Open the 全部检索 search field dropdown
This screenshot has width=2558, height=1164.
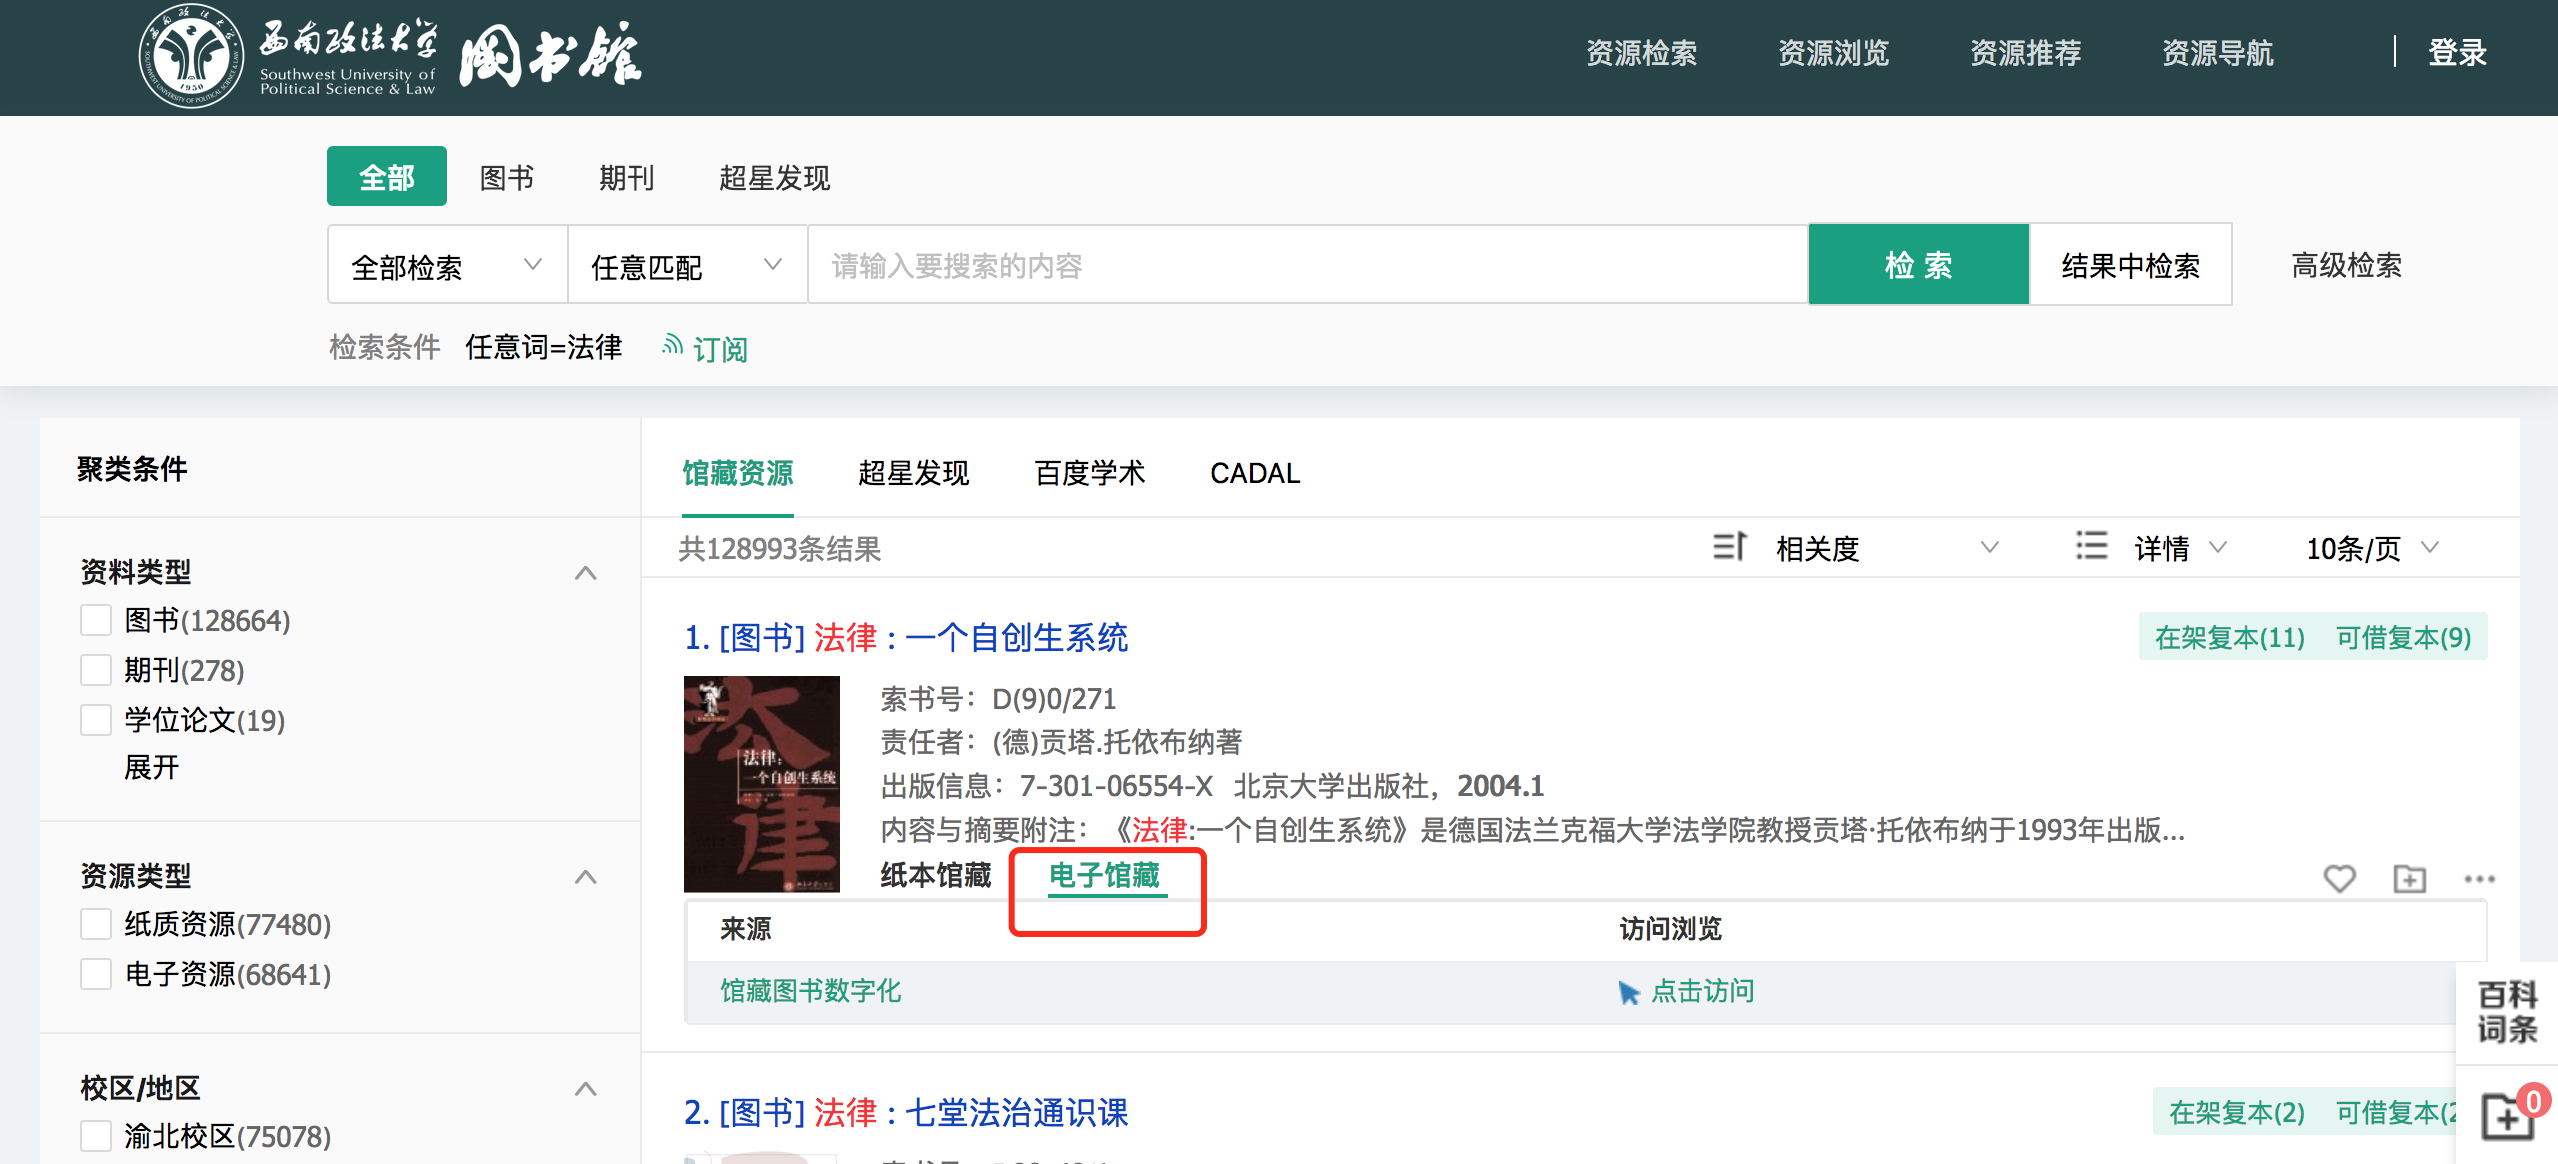[447, 266]
